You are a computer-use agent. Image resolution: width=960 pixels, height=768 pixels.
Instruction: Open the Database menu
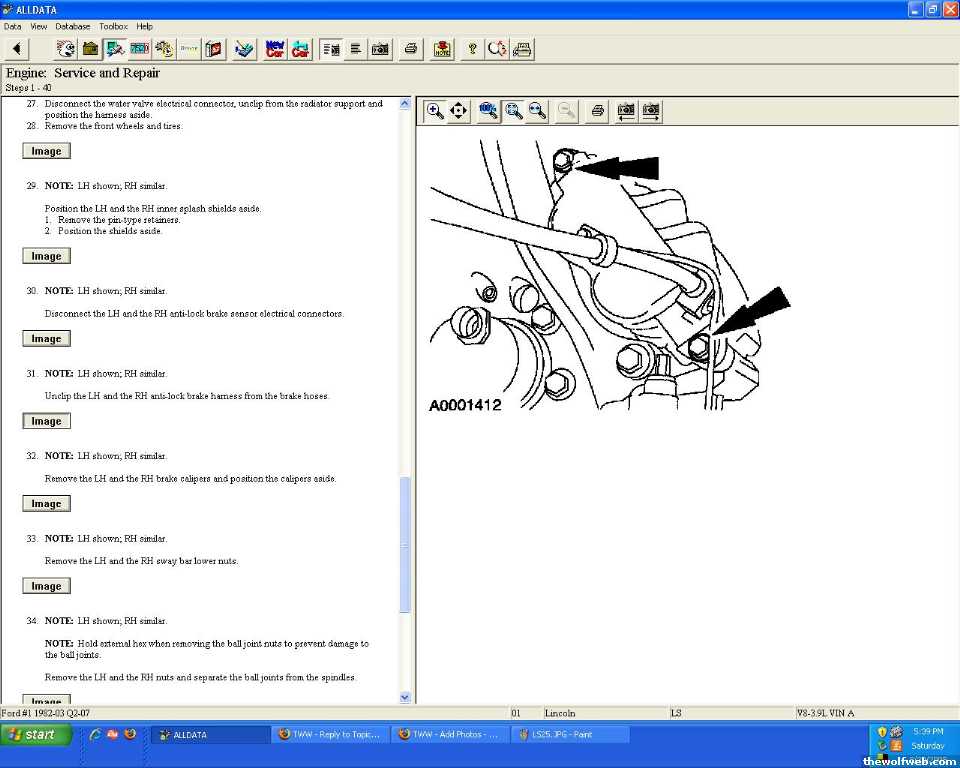pos(72,26)
